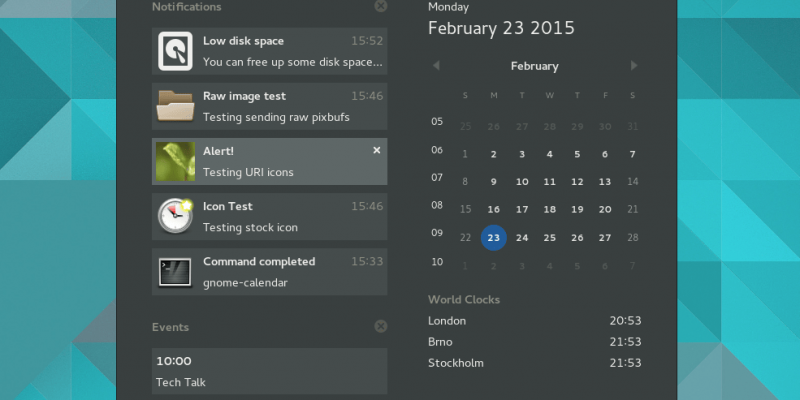Screen dimensions: 800x400
Task: Click the Brno world clock row
Action: tap(535, 342)
